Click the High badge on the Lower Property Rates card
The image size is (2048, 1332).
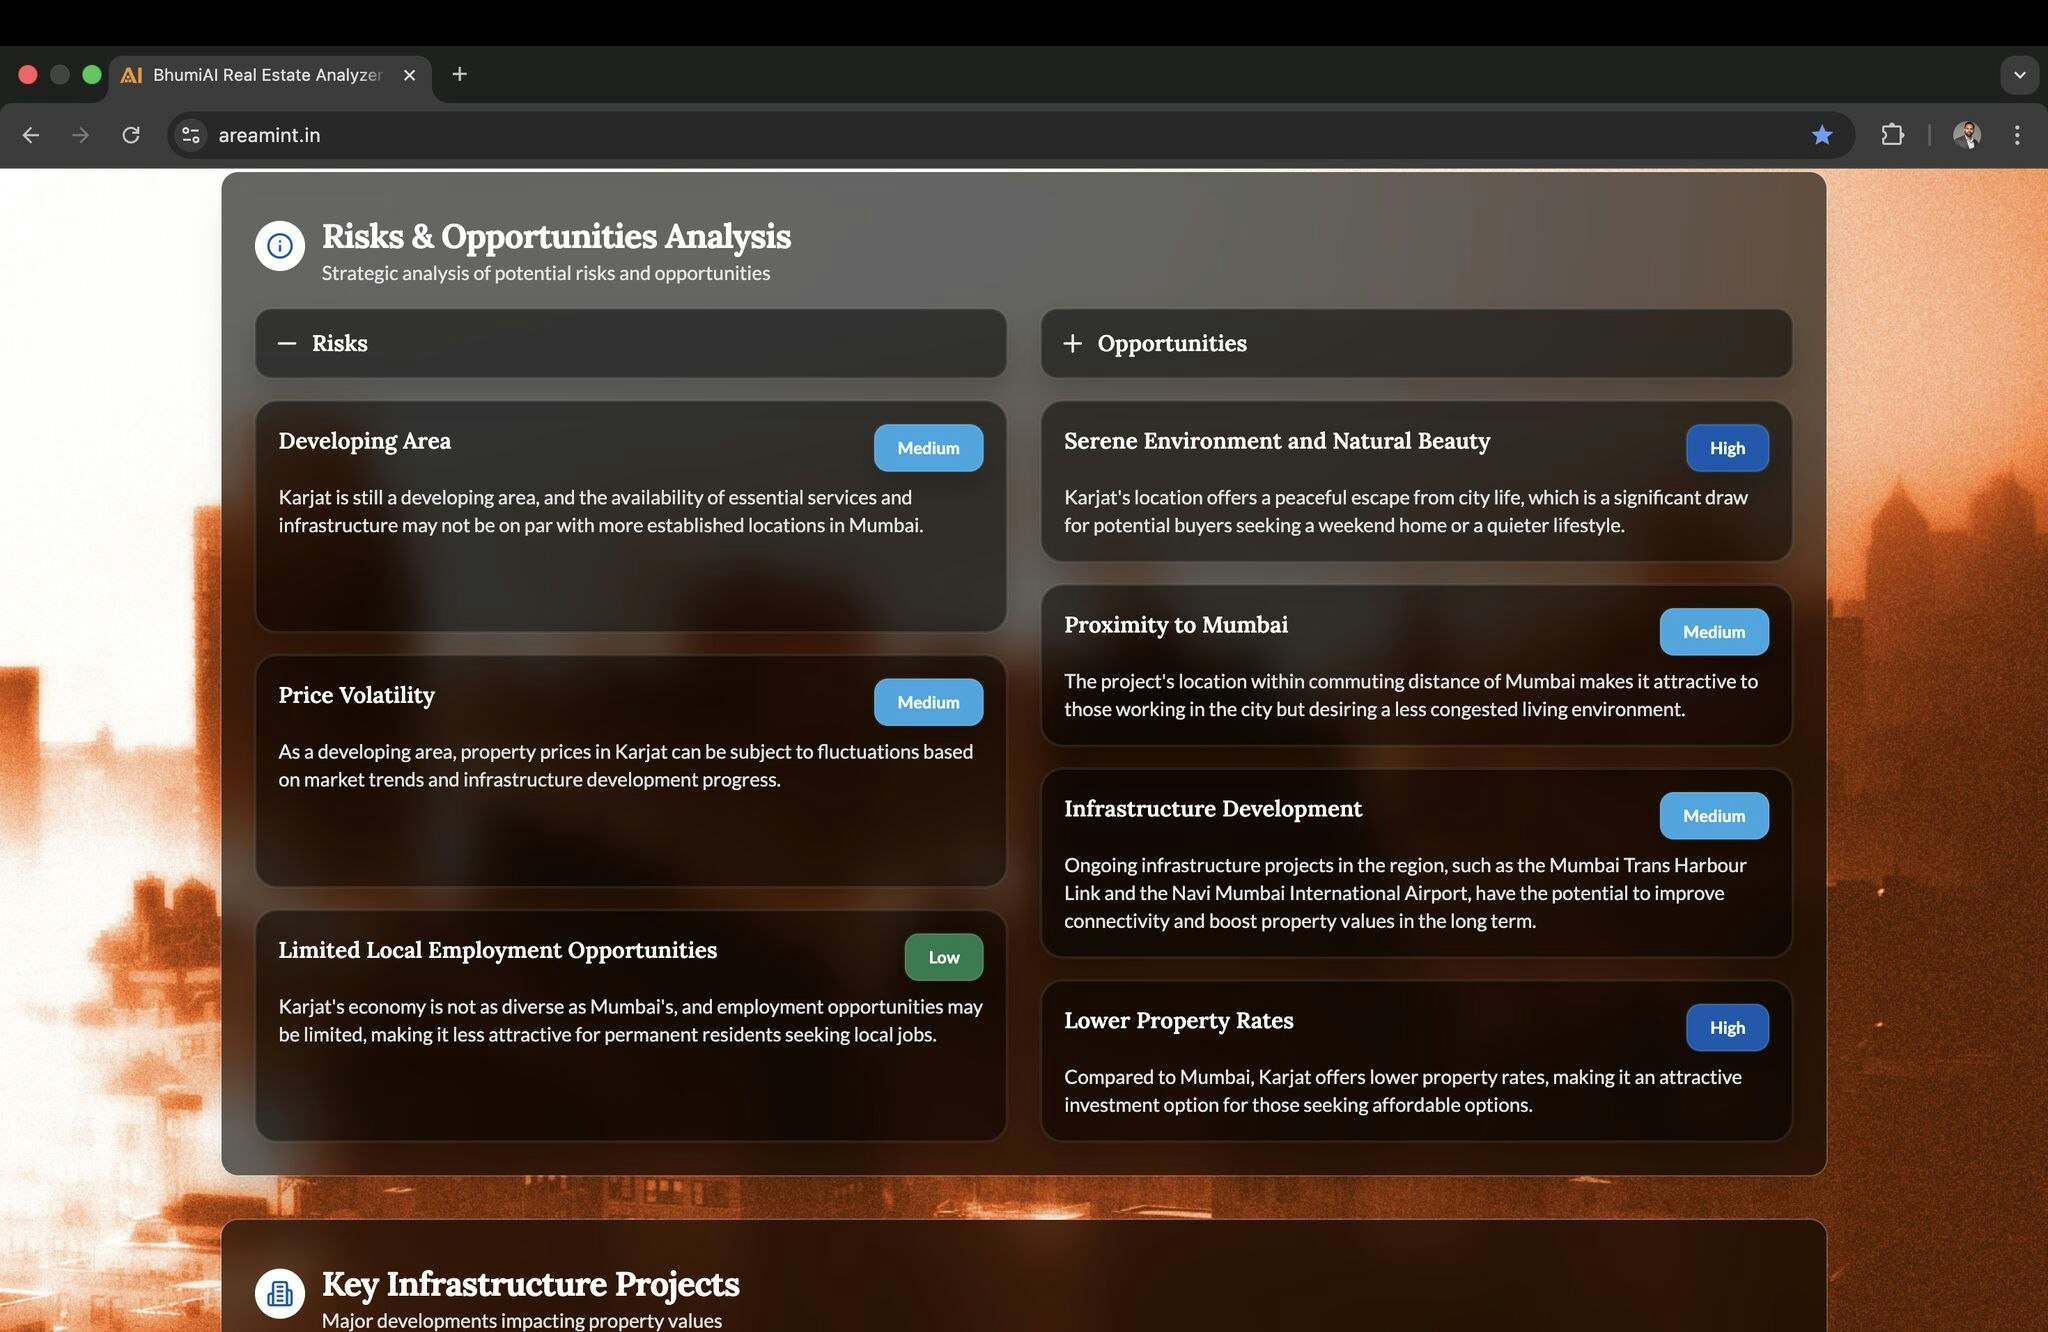click(x=1726, y=1028)
